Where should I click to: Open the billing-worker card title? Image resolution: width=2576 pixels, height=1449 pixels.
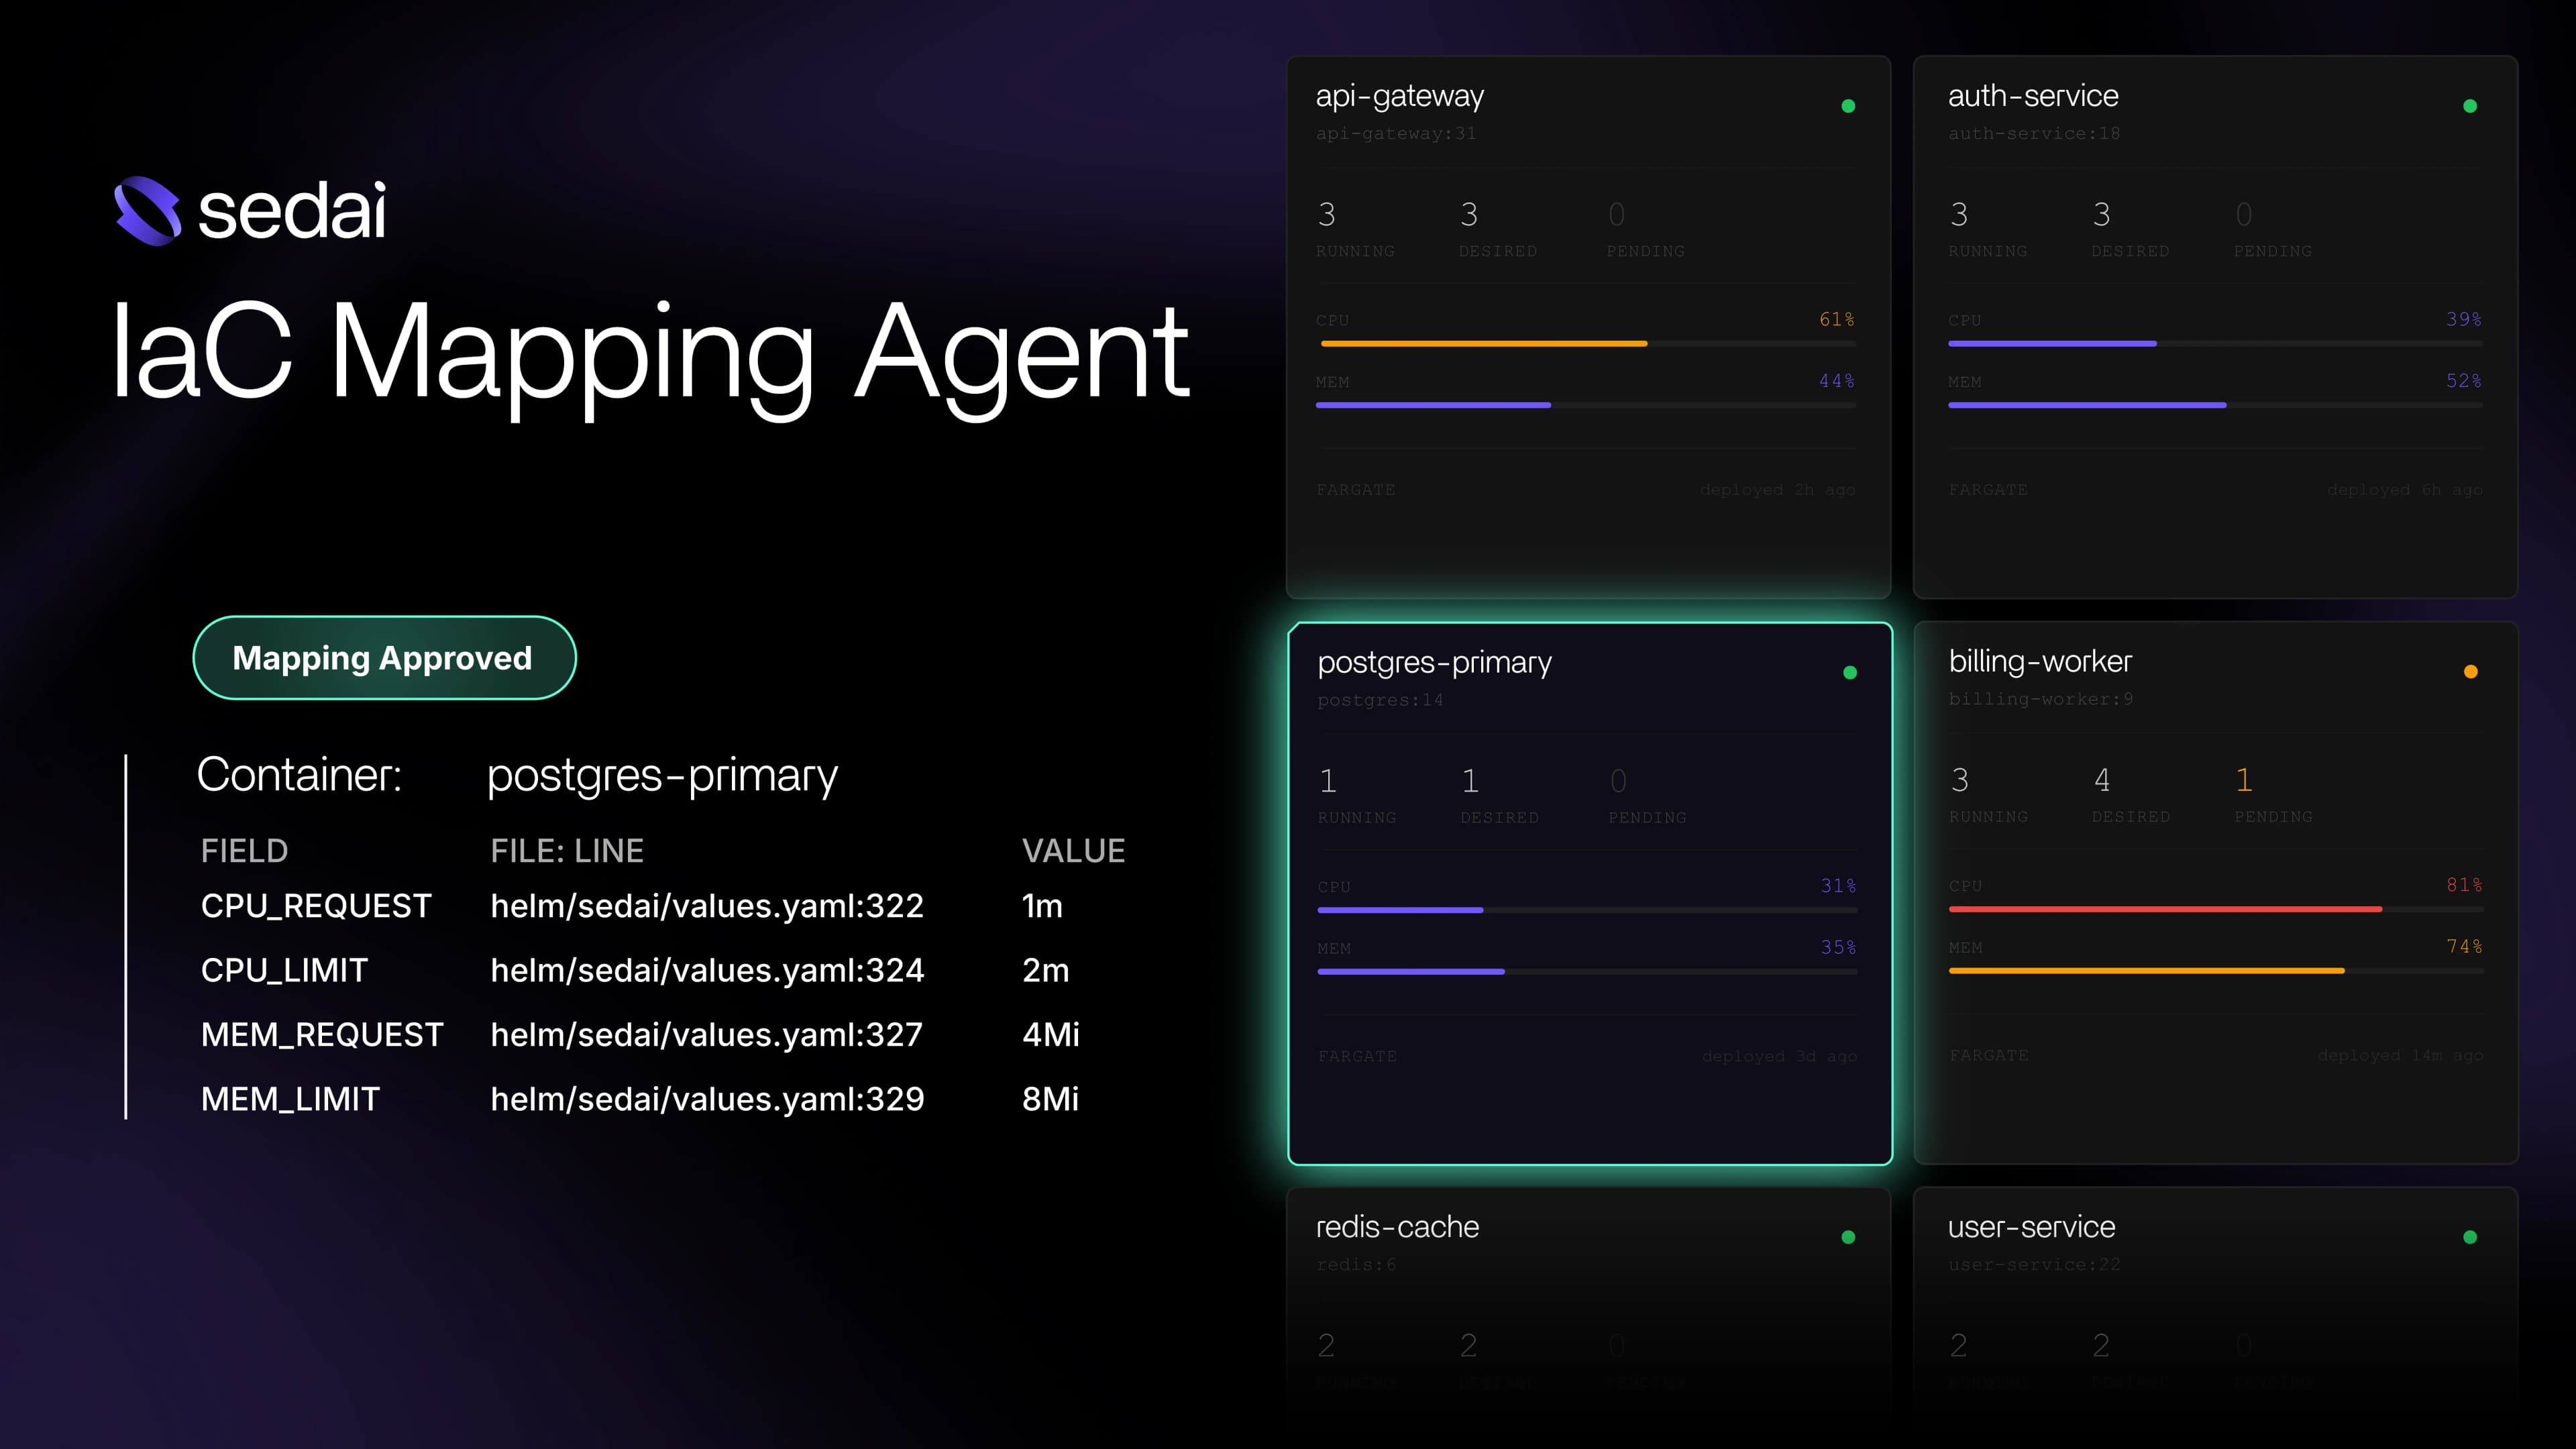2040,661
